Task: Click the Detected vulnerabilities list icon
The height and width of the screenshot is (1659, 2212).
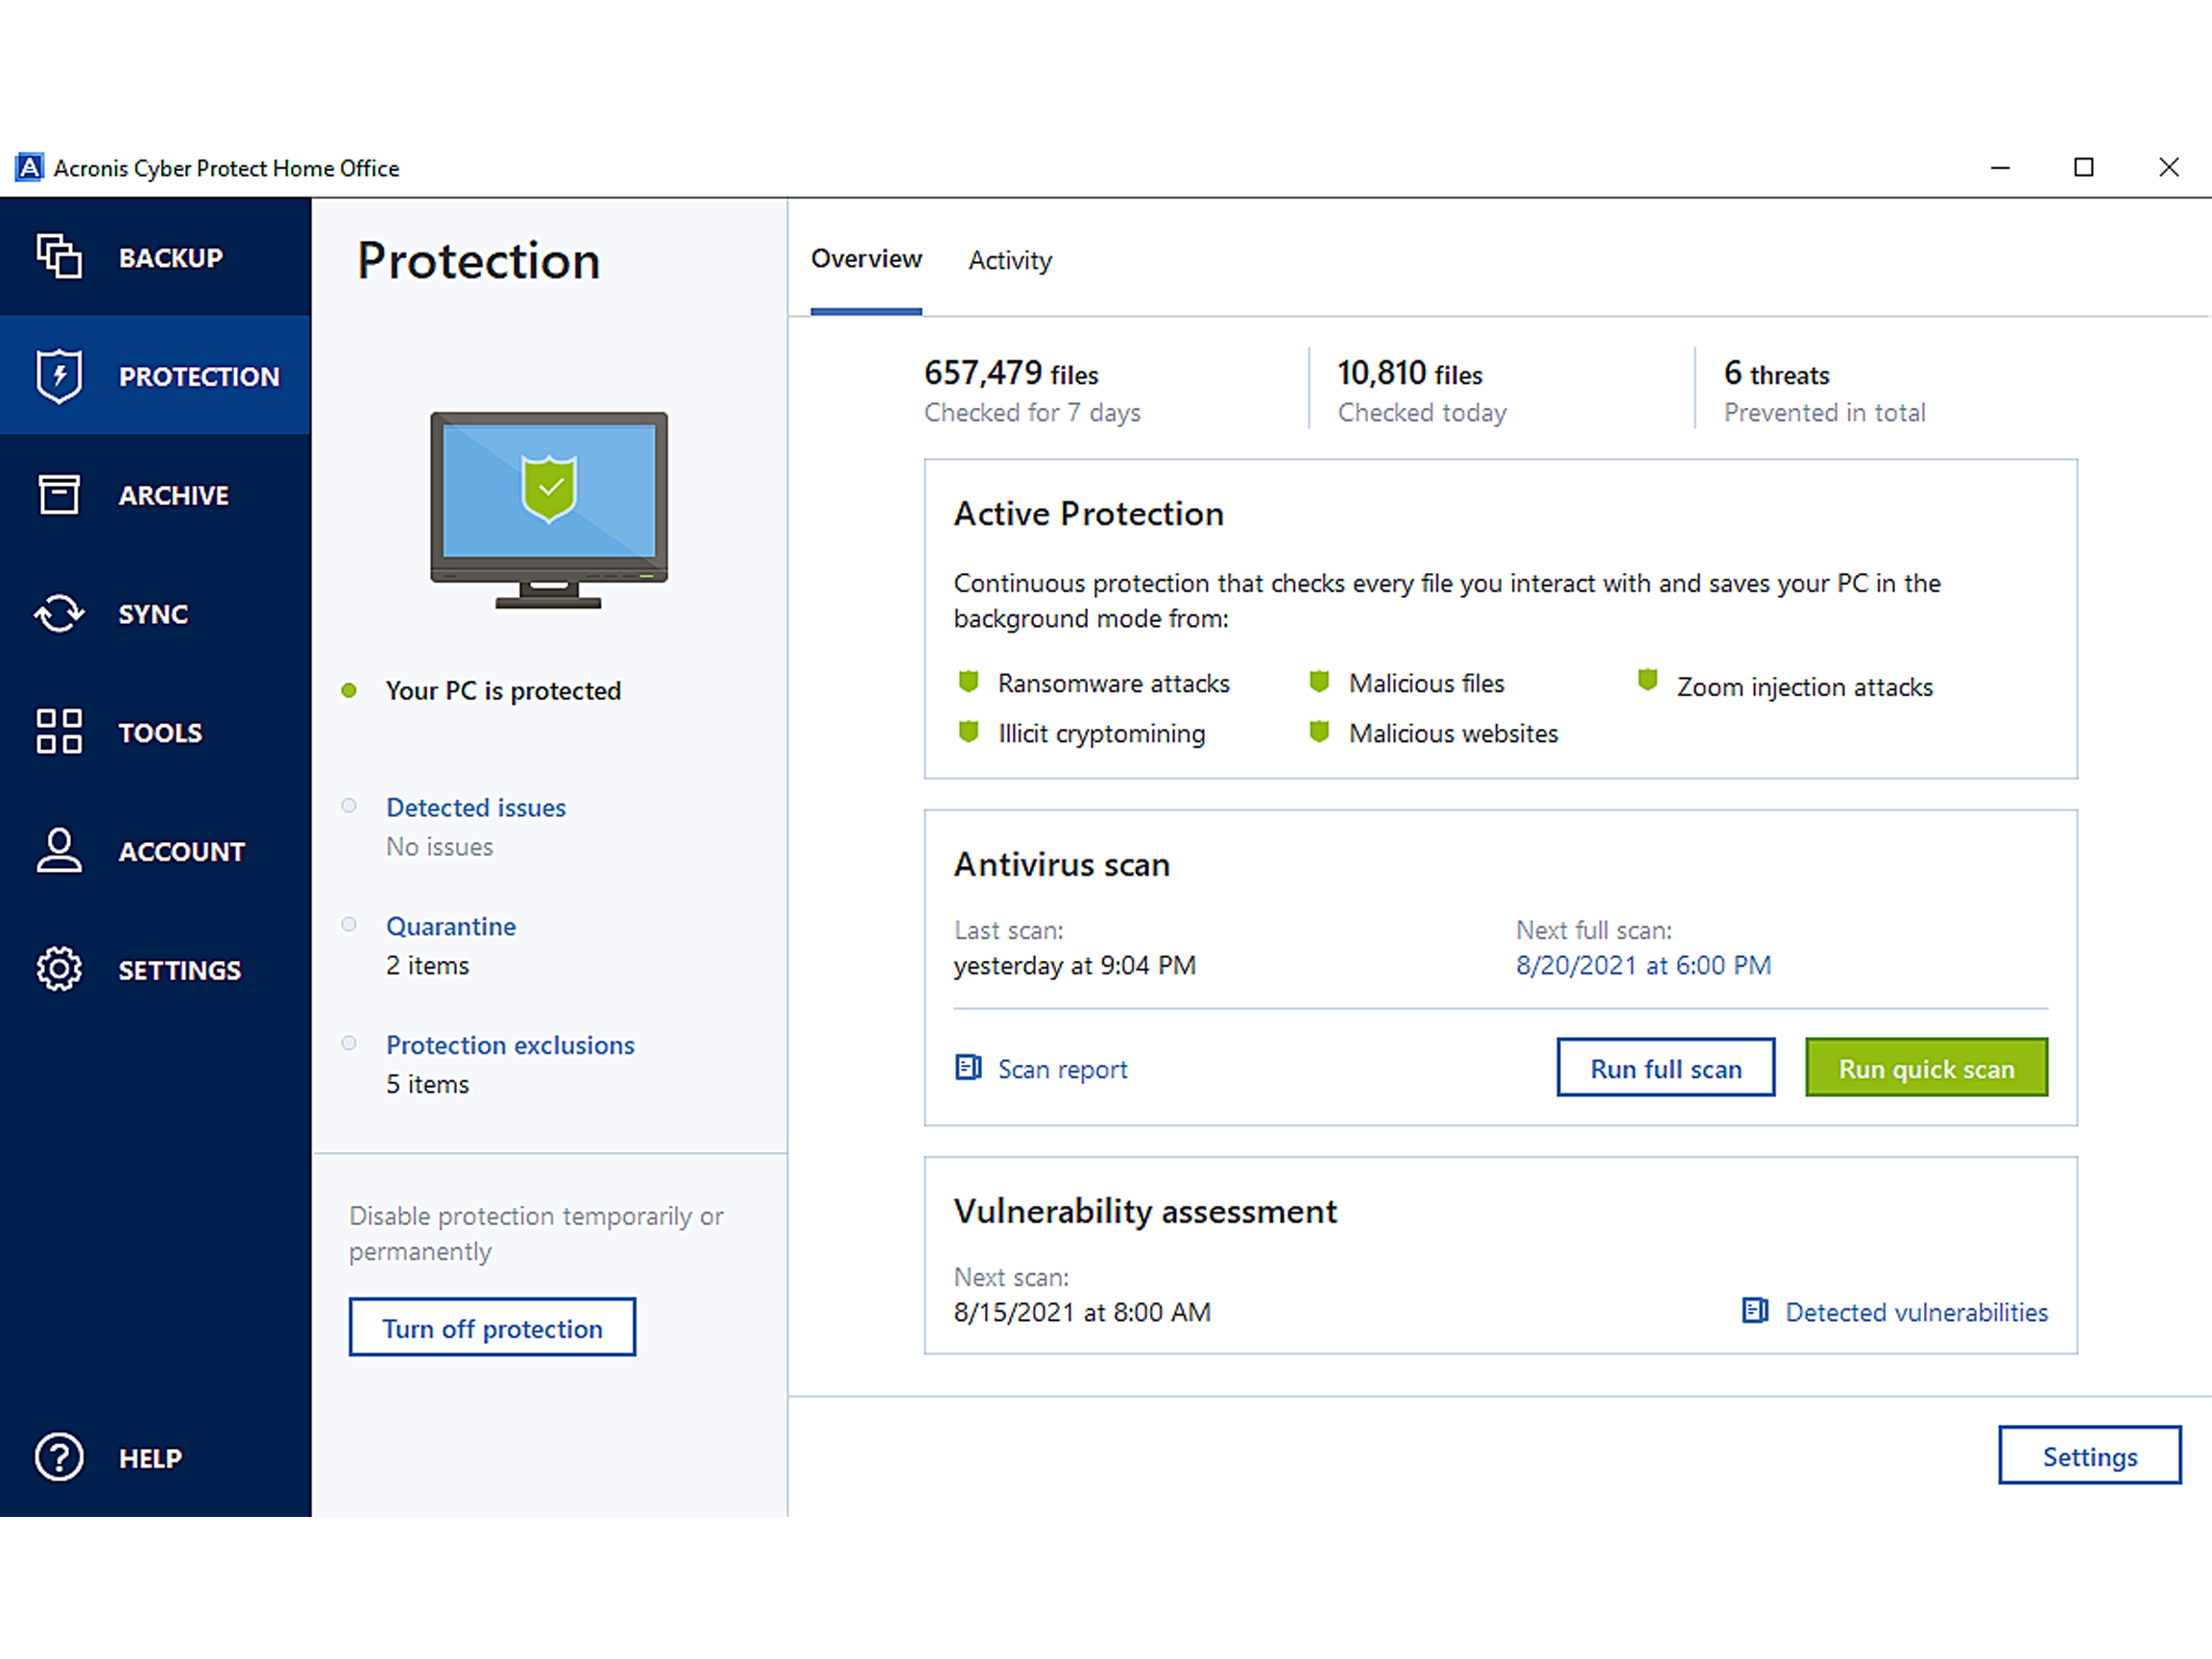Action: coord(1755,1311)
